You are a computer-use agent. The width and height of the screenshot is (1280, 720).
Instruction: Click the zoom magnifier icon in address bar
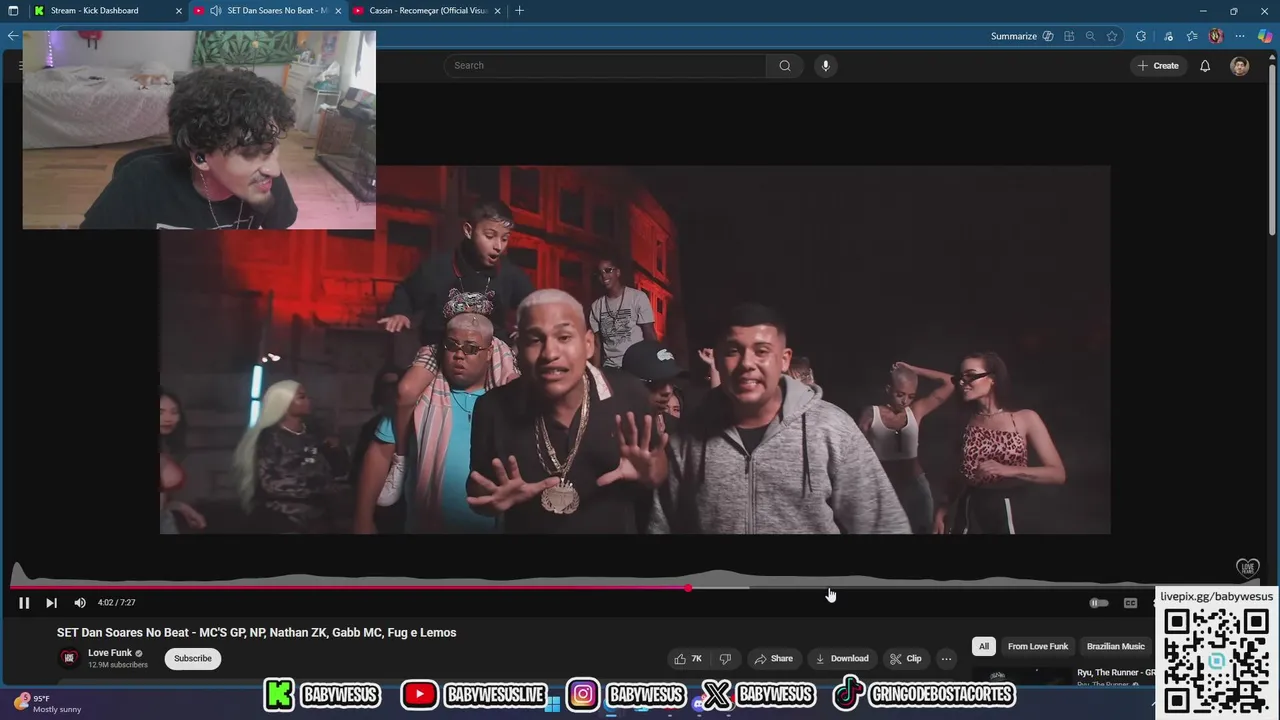click(1090, 36)
